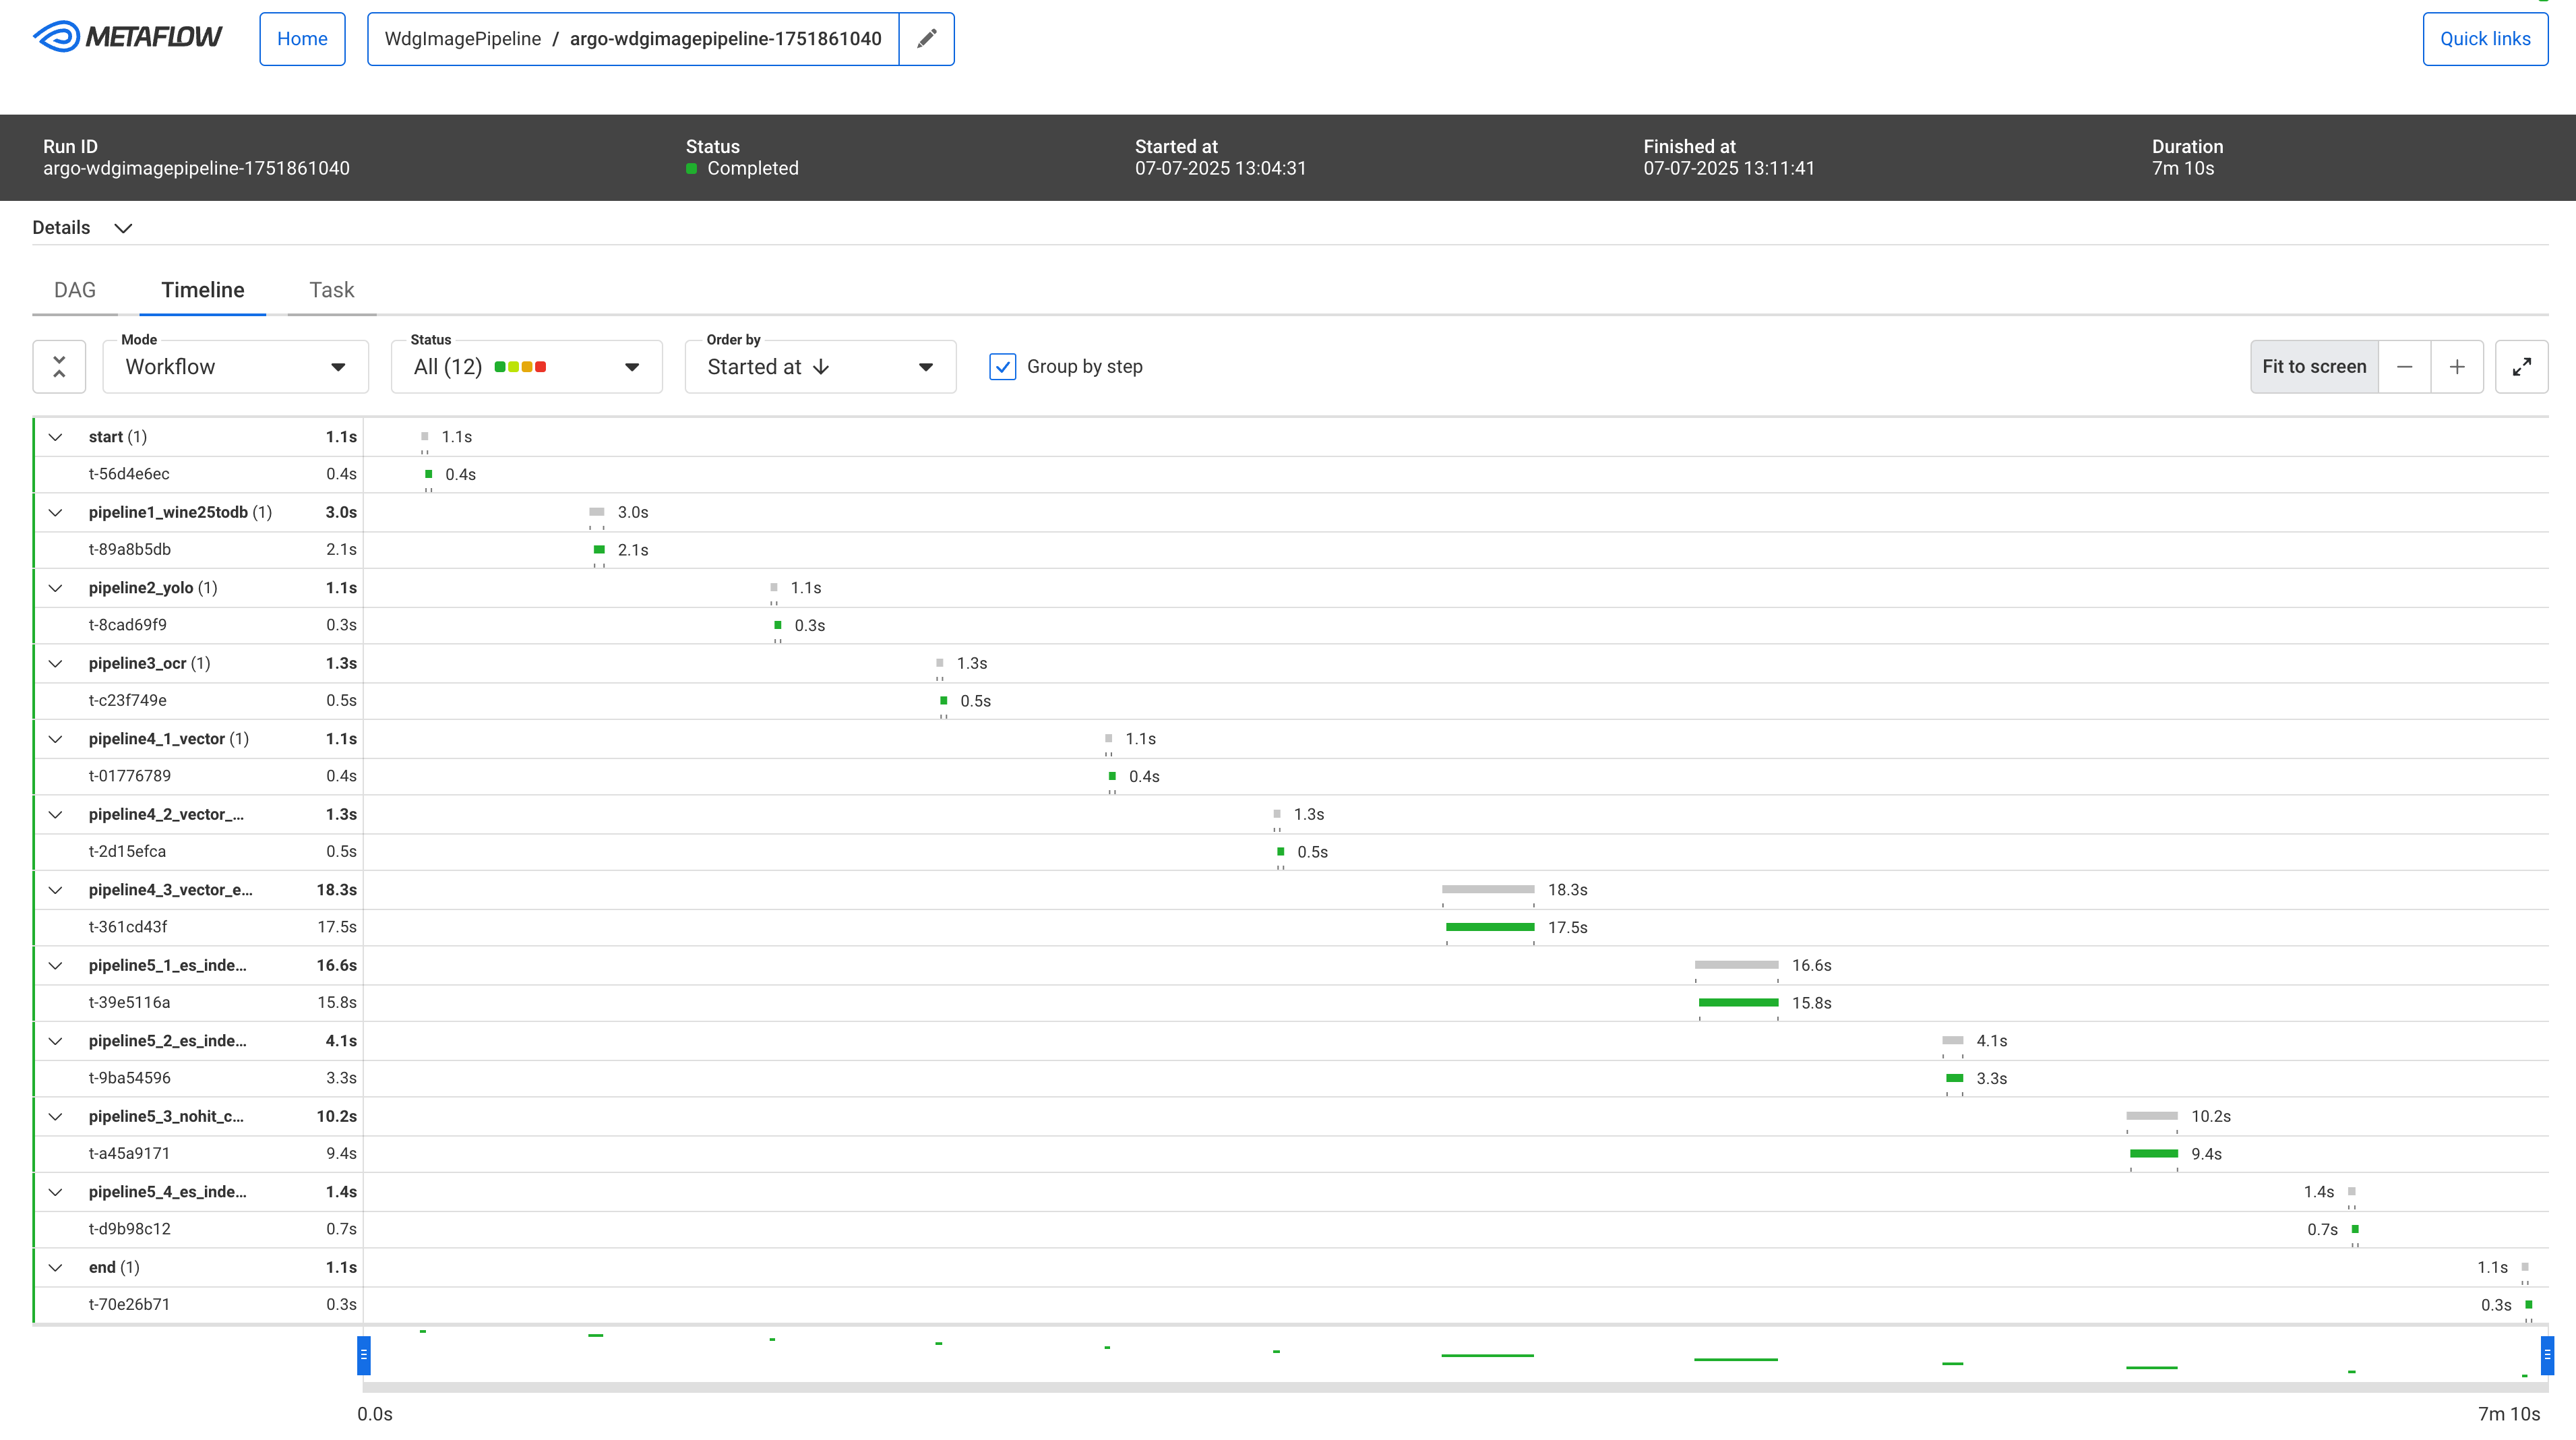Click the collapse all rows icon button
Screen dimensions: 2576x1440
(x=59, y=367)
